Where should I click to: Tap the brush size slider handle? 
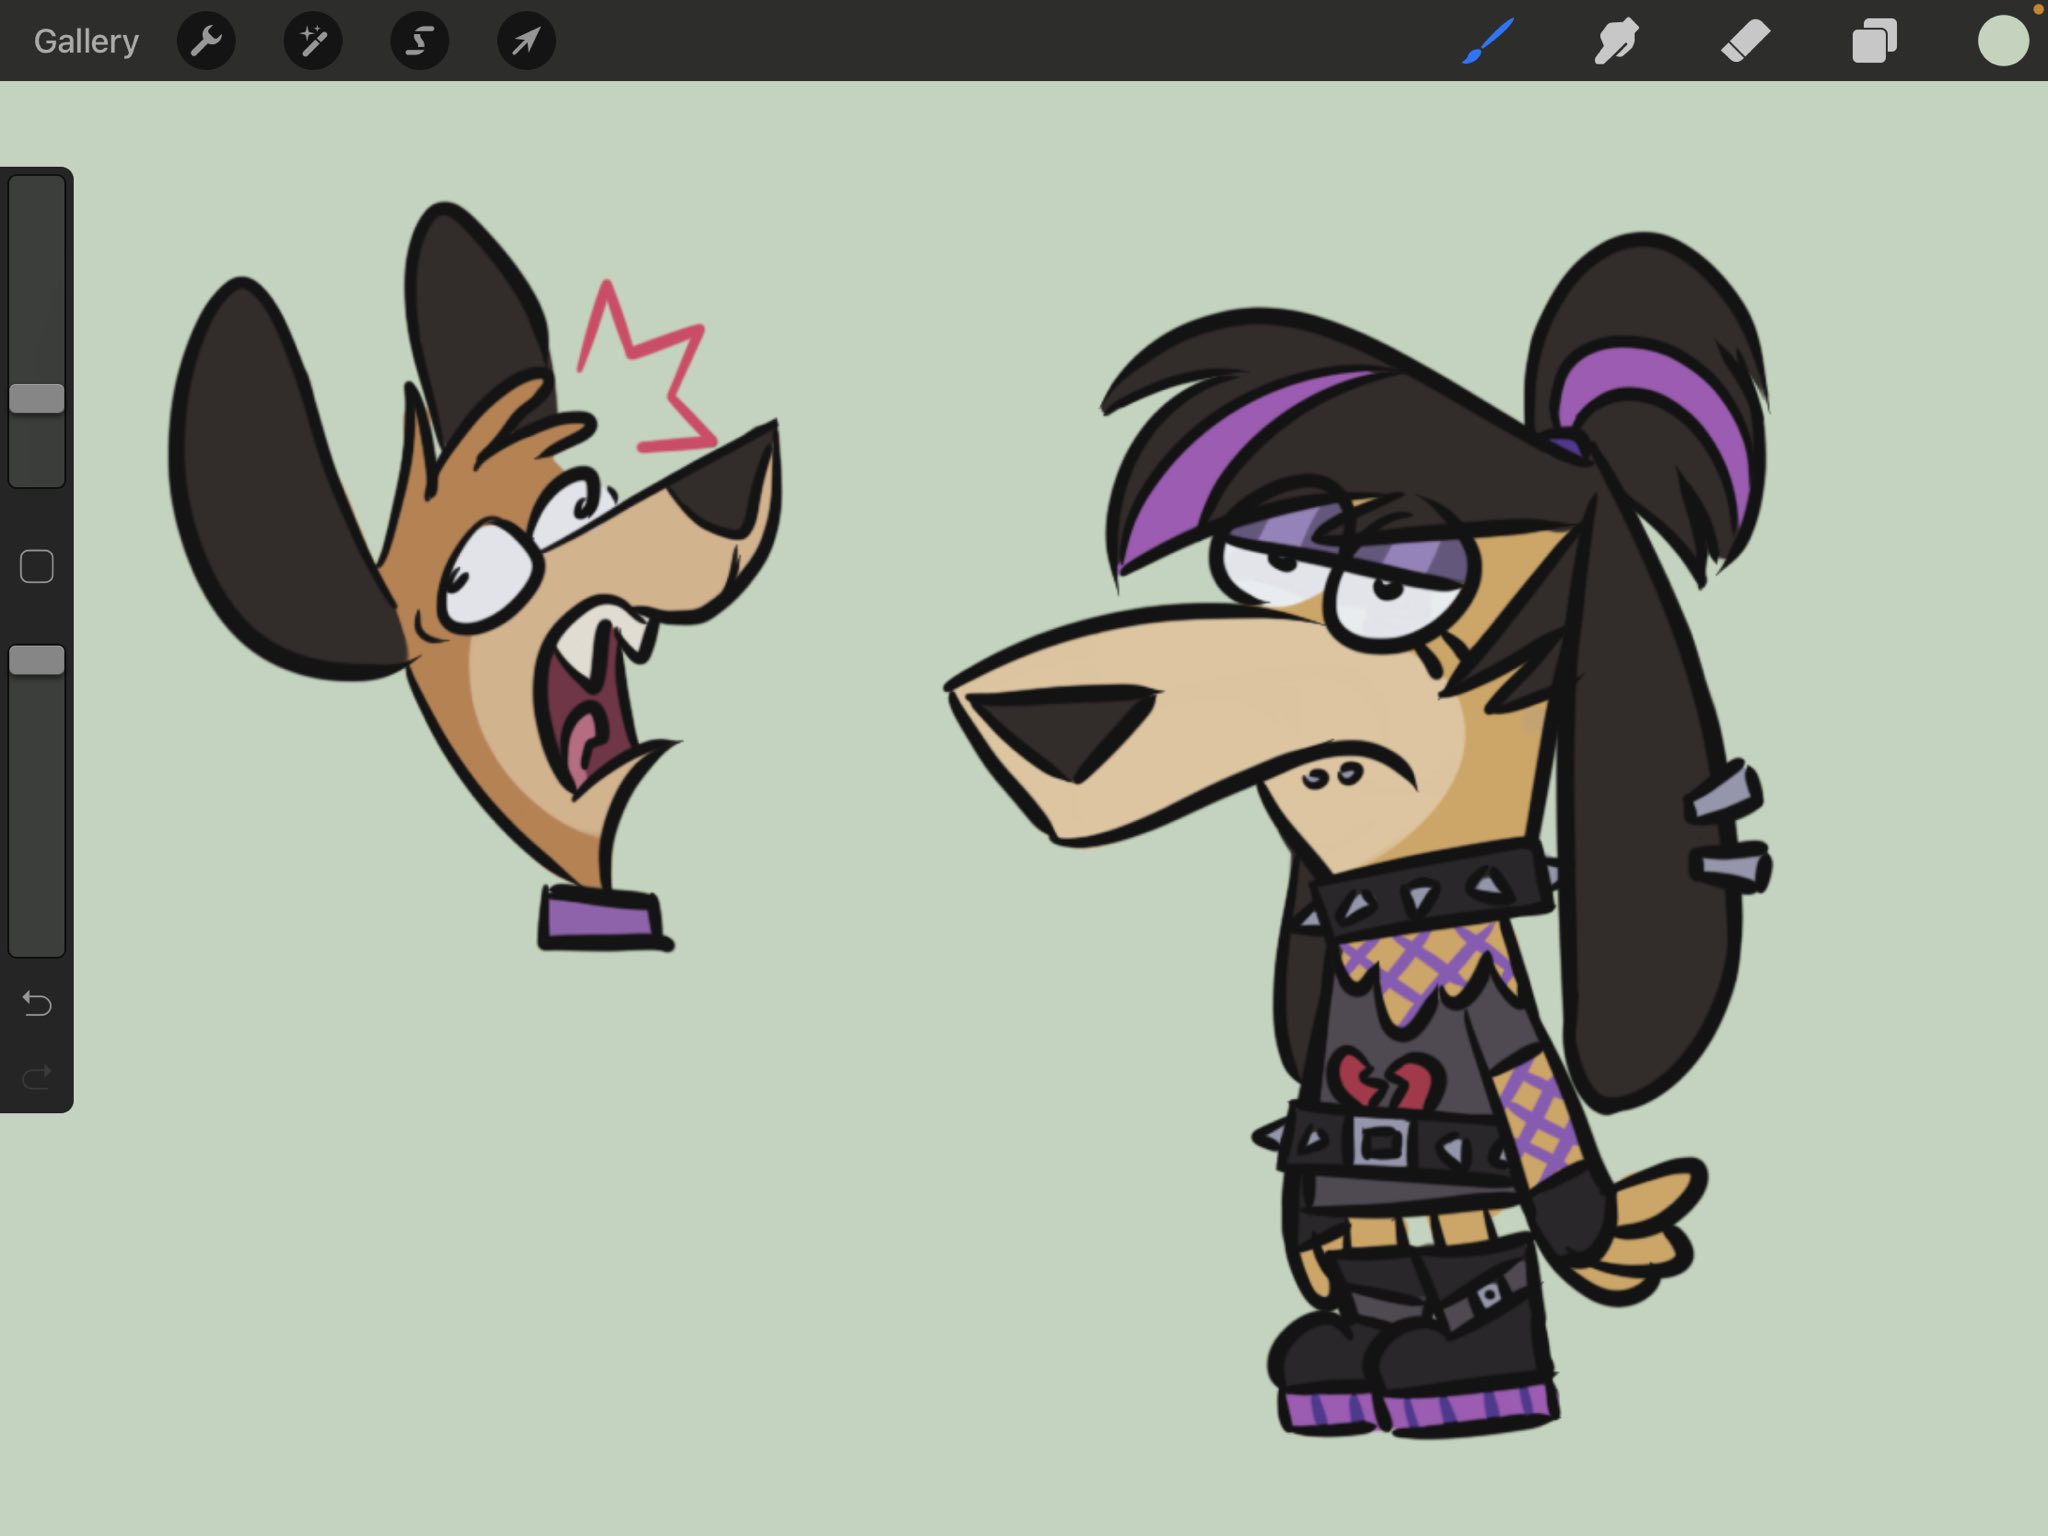pyautogui.click(x=37, y=398)
